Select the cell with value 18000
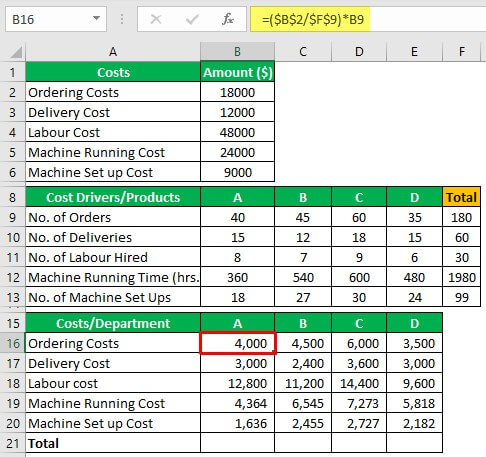The height and width of the screenshot is (457, 486). (237, 92)
